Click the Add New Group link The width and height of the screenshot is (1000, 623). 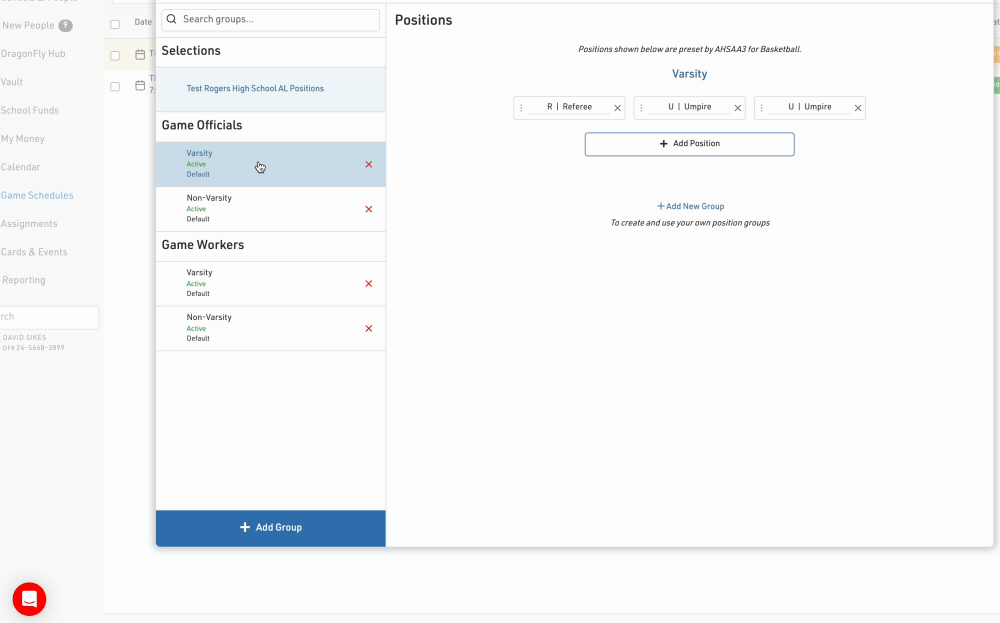tap(690, 206)
